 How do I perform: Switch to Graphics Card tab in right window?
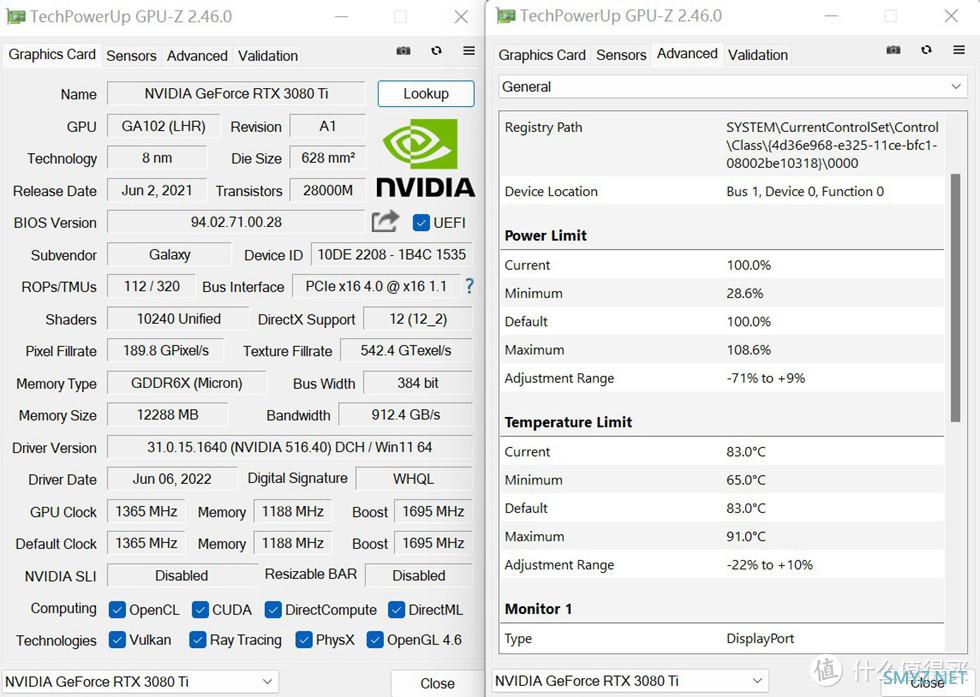tap(542, 55)
